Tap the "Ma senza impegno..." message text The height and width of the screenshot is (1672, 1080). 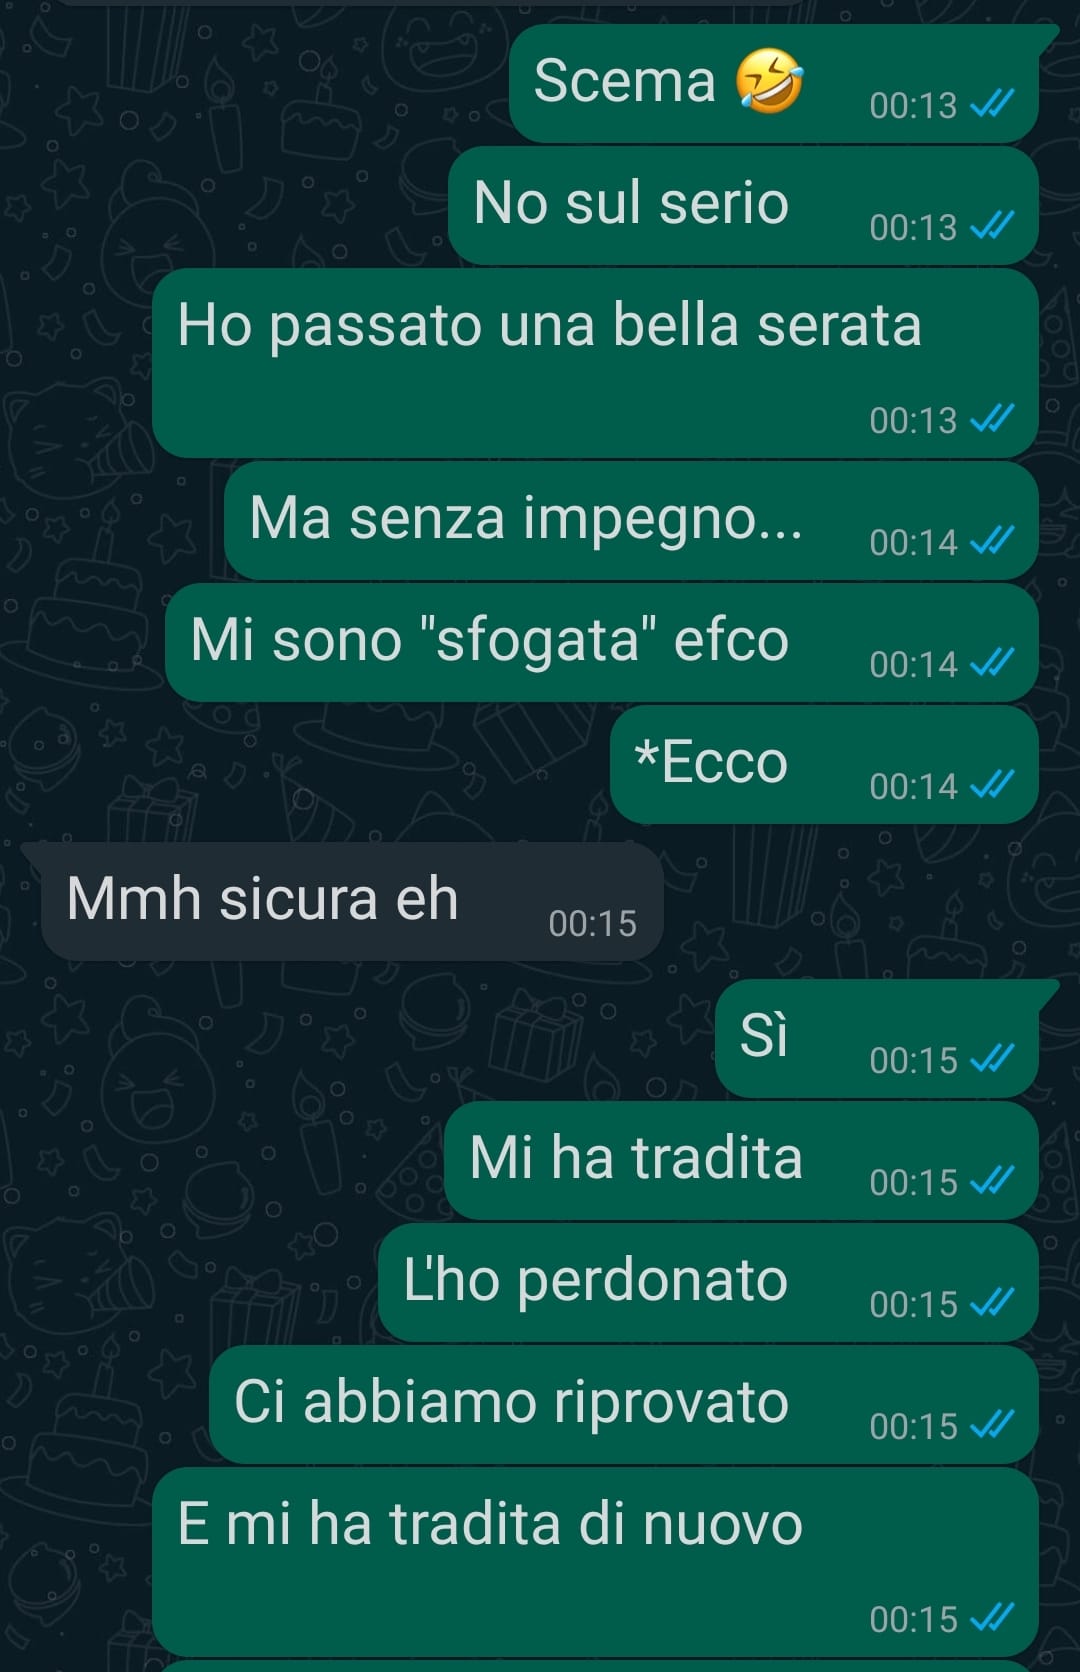[x=526, y=519]
